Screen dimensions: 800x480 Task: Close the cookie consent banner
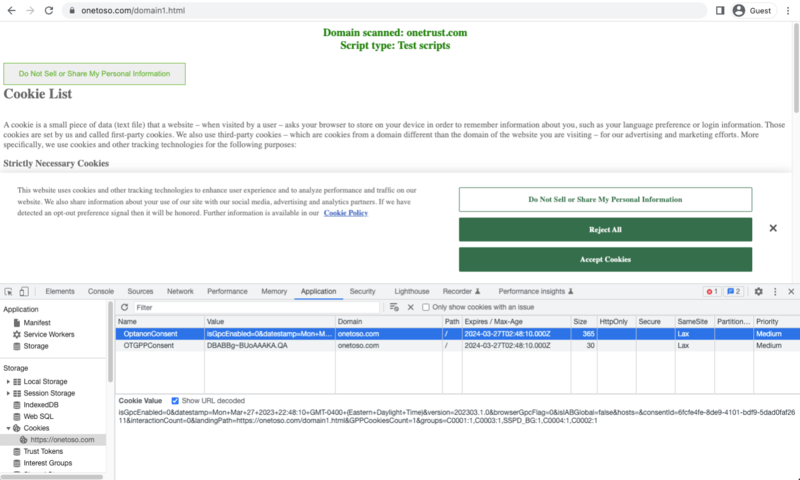coord(772,229)
